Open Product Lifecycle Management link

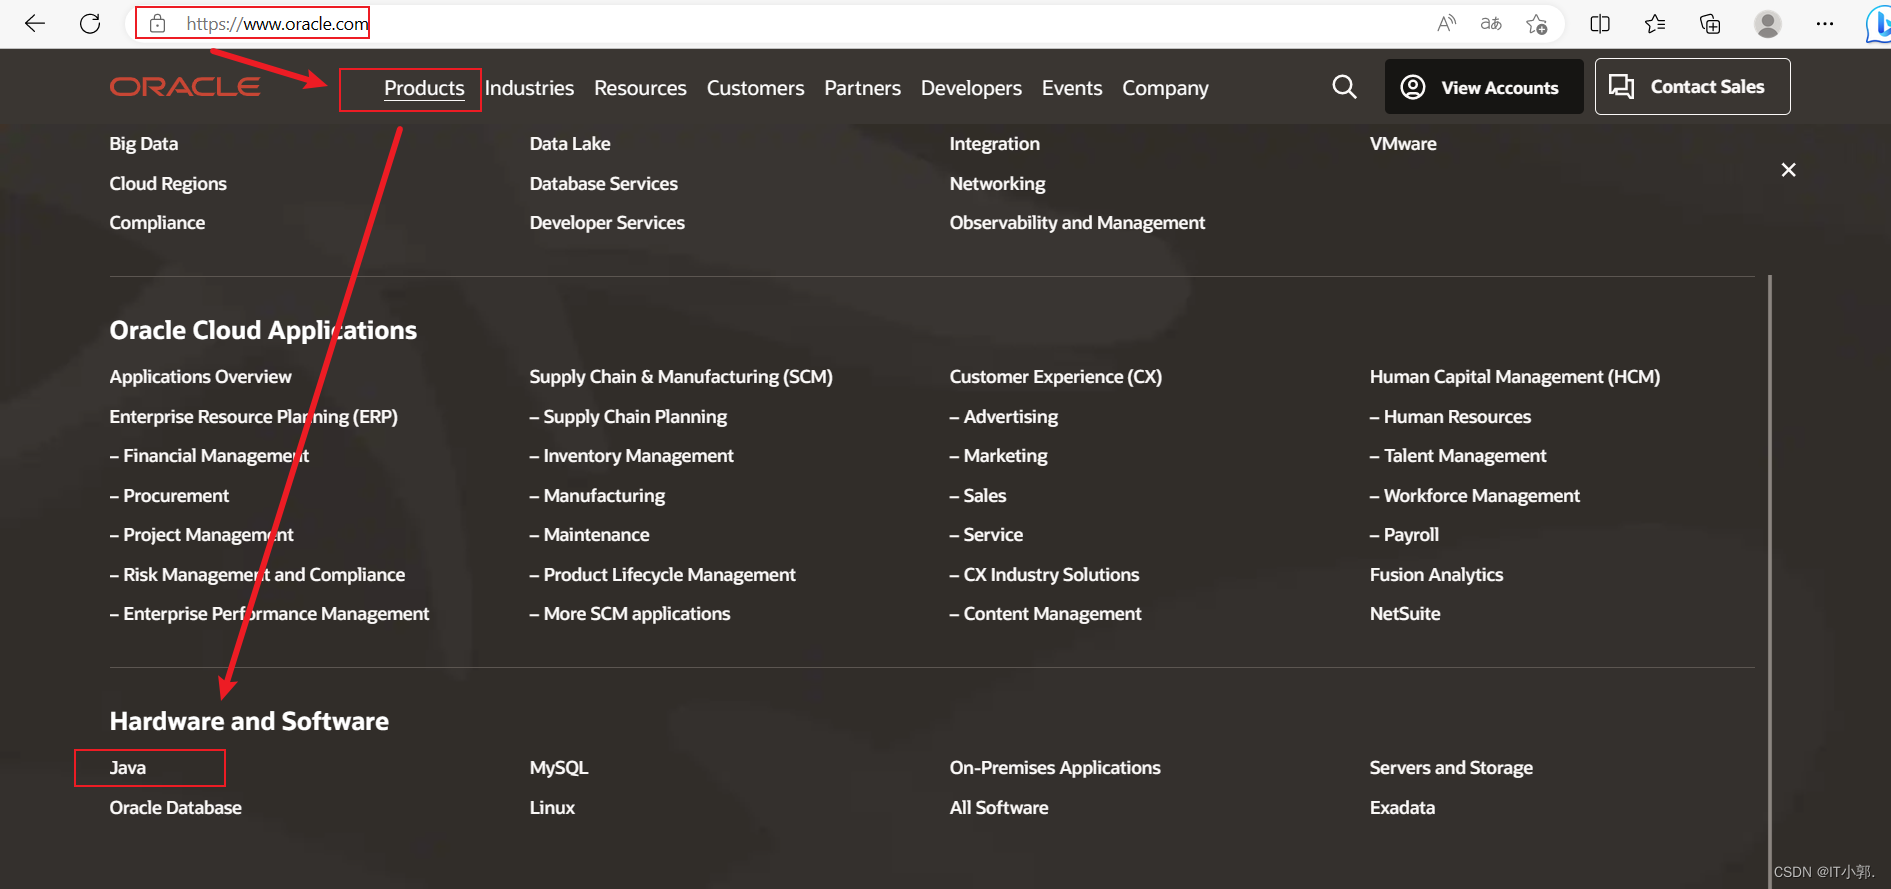click(x=663, y=575)
